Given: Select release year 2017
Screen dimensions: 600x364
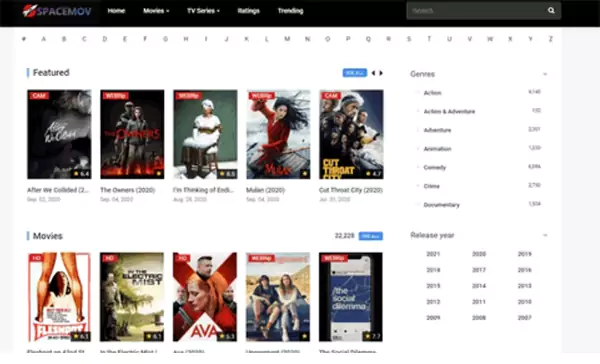Looking at the screenshot, I should pos(479,270).
